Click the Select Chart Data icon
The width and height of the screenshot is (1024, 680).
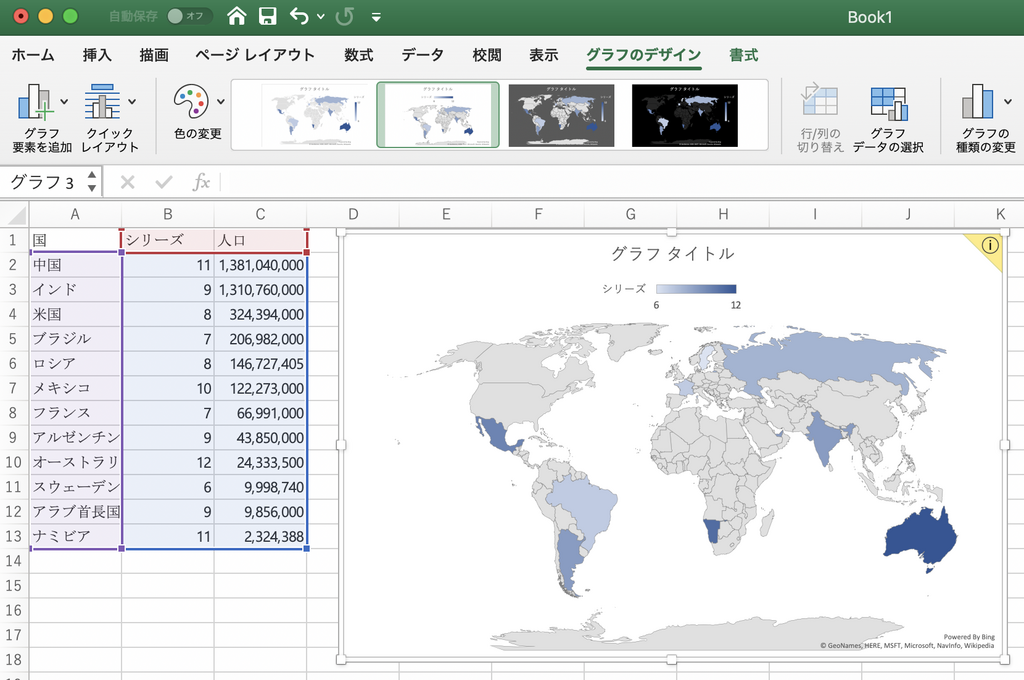(x=888, y=103)
